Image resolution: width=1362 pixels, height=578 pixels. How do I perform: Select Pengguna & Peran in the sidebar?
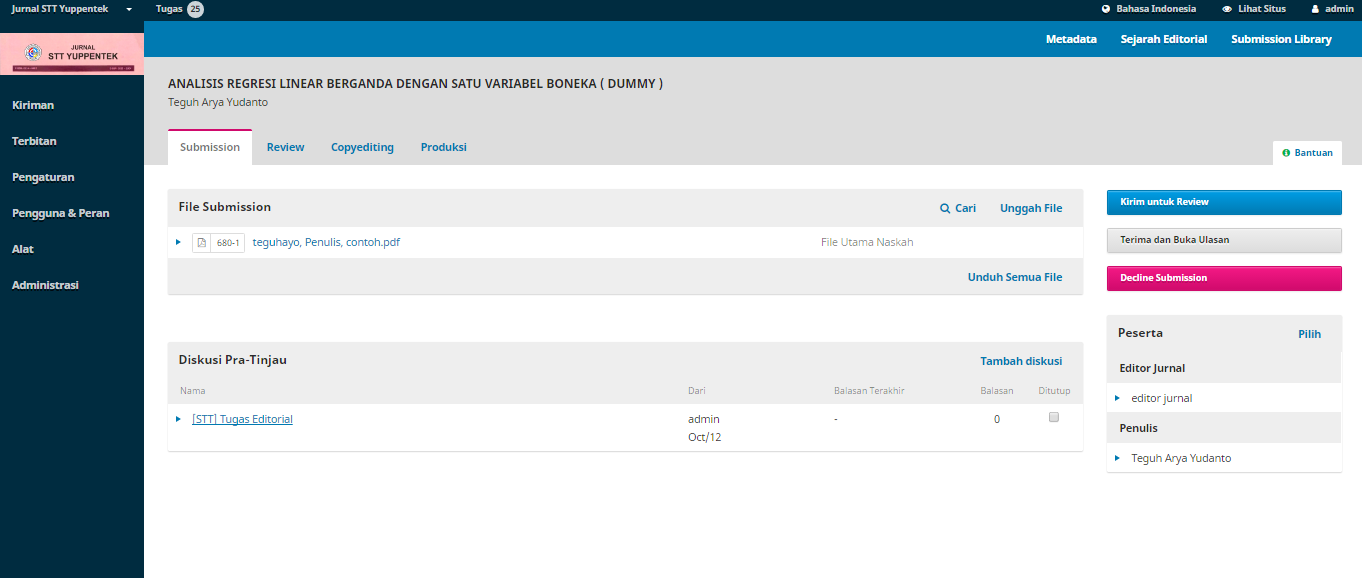60,213
